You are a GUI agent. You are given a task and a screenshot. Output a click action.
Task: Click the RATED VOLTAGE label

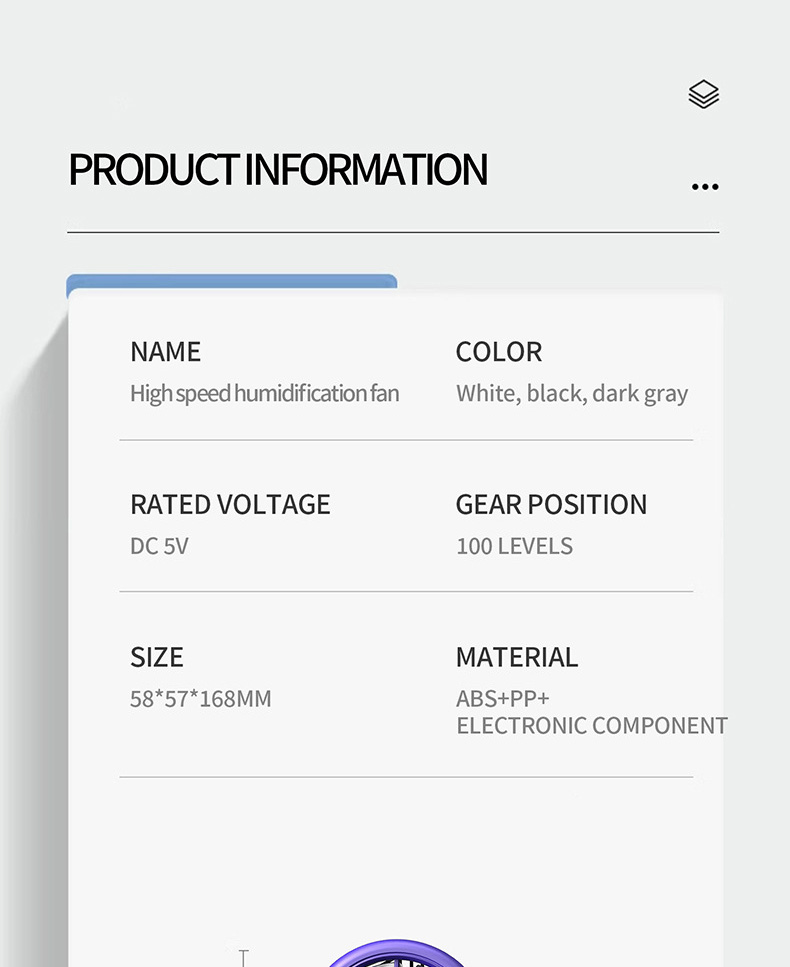[x=230, y=505]
